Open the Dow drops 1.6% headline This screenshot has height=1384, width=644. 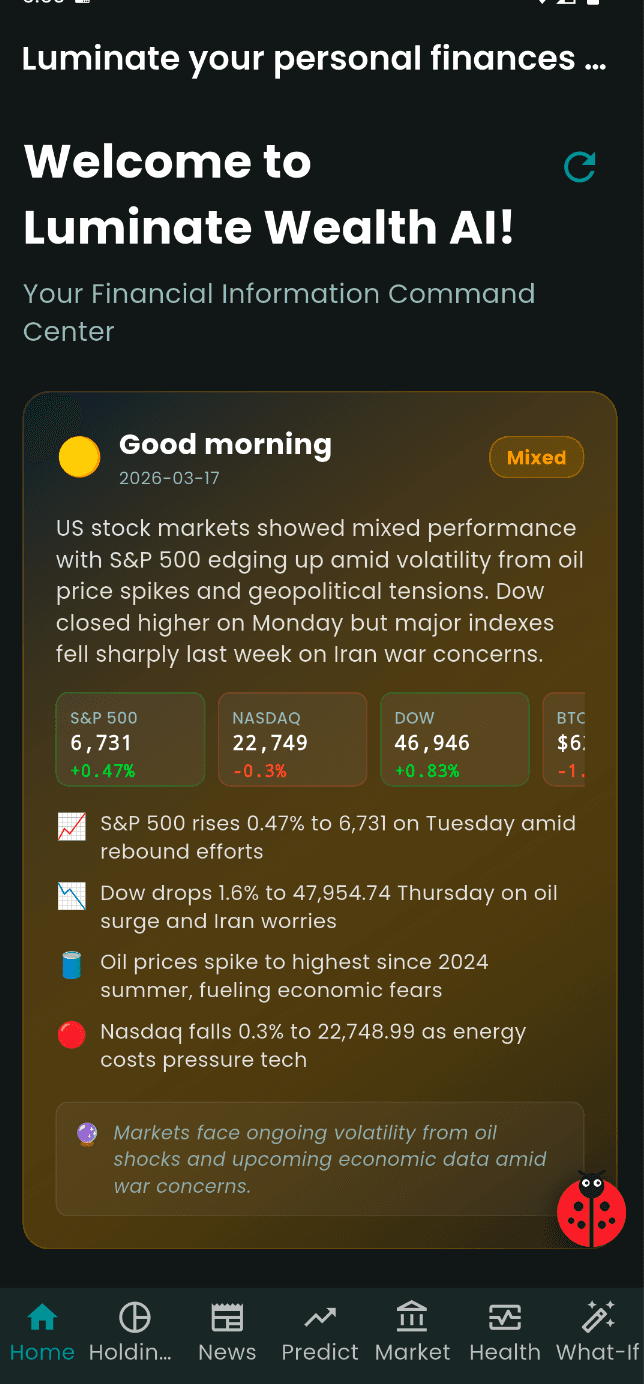click(x=328, y=907)
